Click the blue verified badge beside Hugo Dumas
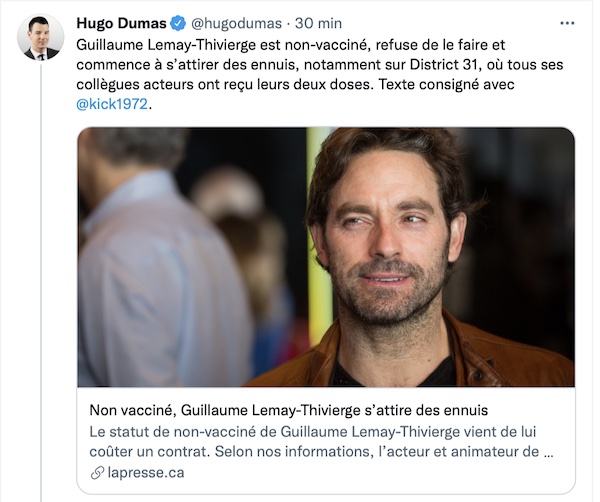The width and height of the screenshot is (600, 502). [x=178, y=23]
